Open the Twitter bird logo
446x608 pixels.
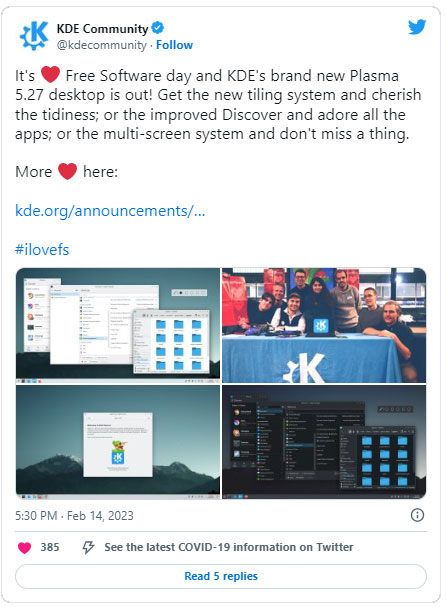pos(417,28)
